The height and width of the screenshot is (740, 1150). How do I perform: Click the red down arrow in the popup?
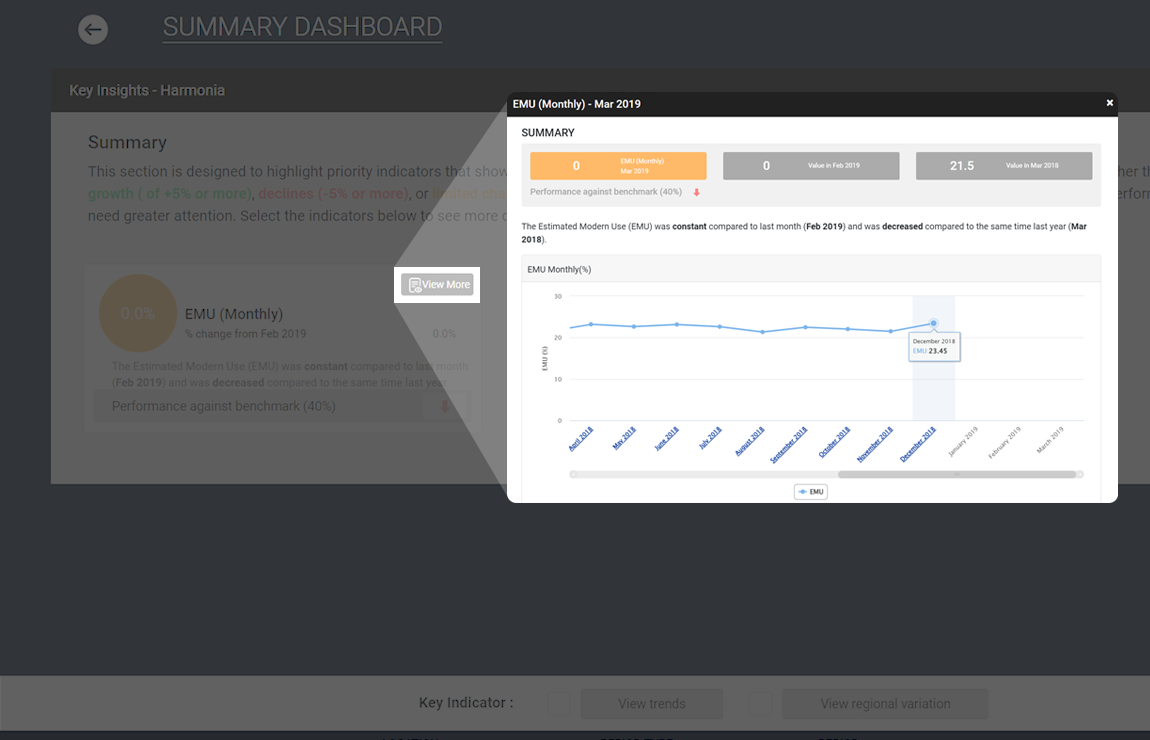tap(697, 192)
